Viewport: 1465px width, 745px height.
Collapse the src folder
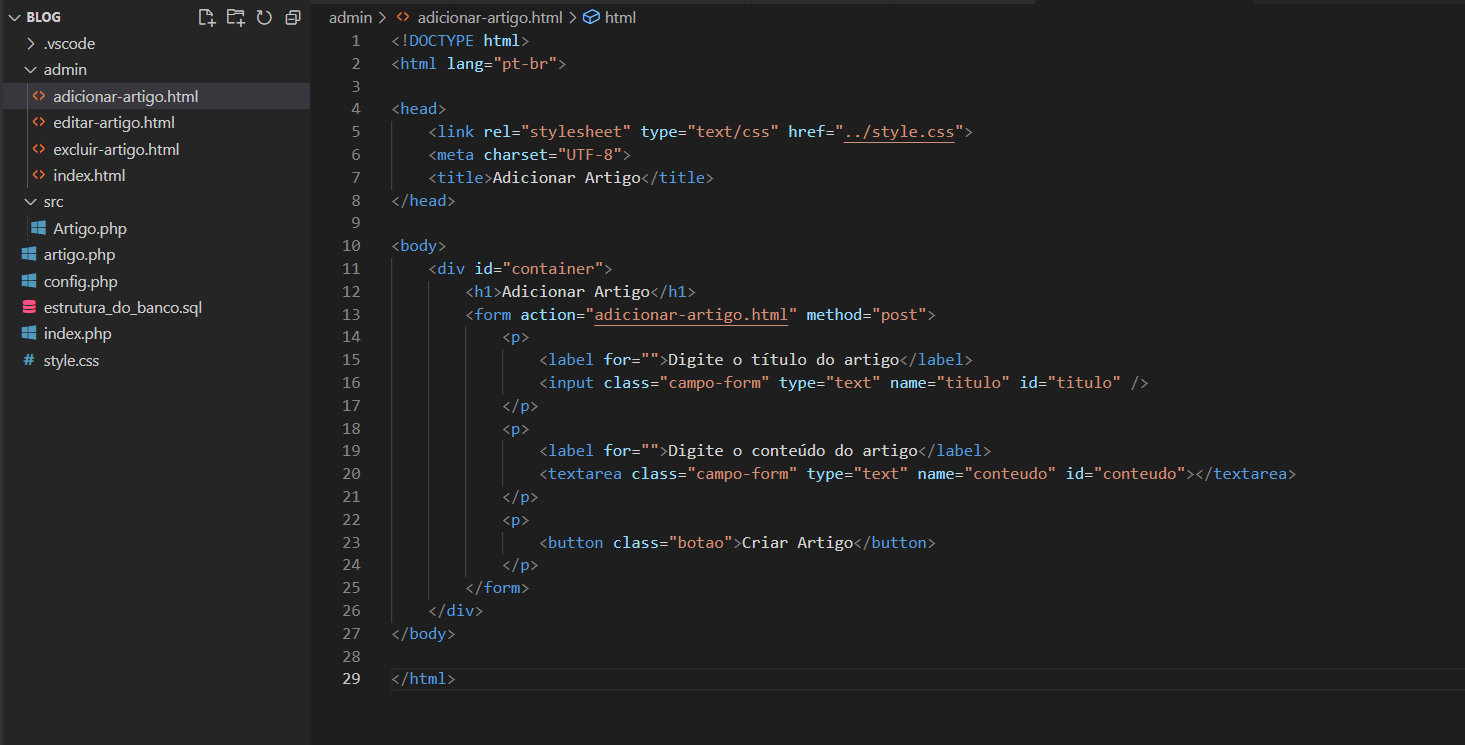coord(31,202)
